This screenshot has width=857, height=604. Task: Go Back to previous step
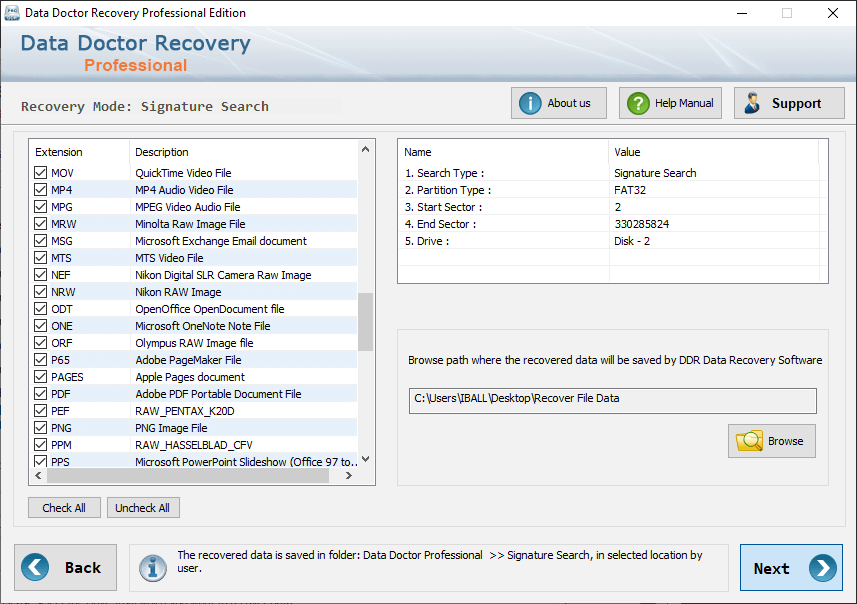click(x=66, y=567)
